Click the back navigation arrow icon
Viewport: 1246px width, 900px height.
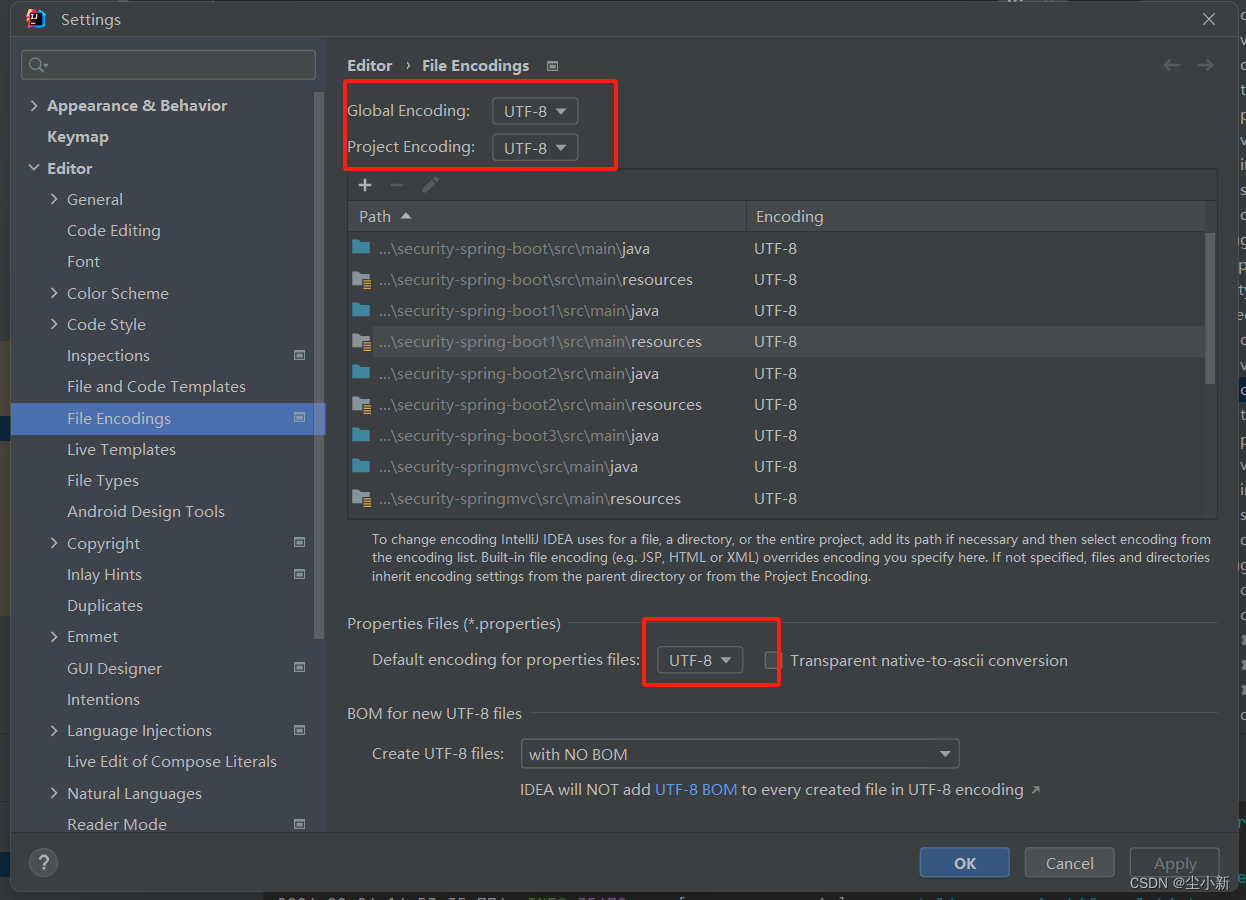(x=1171, y=65)
